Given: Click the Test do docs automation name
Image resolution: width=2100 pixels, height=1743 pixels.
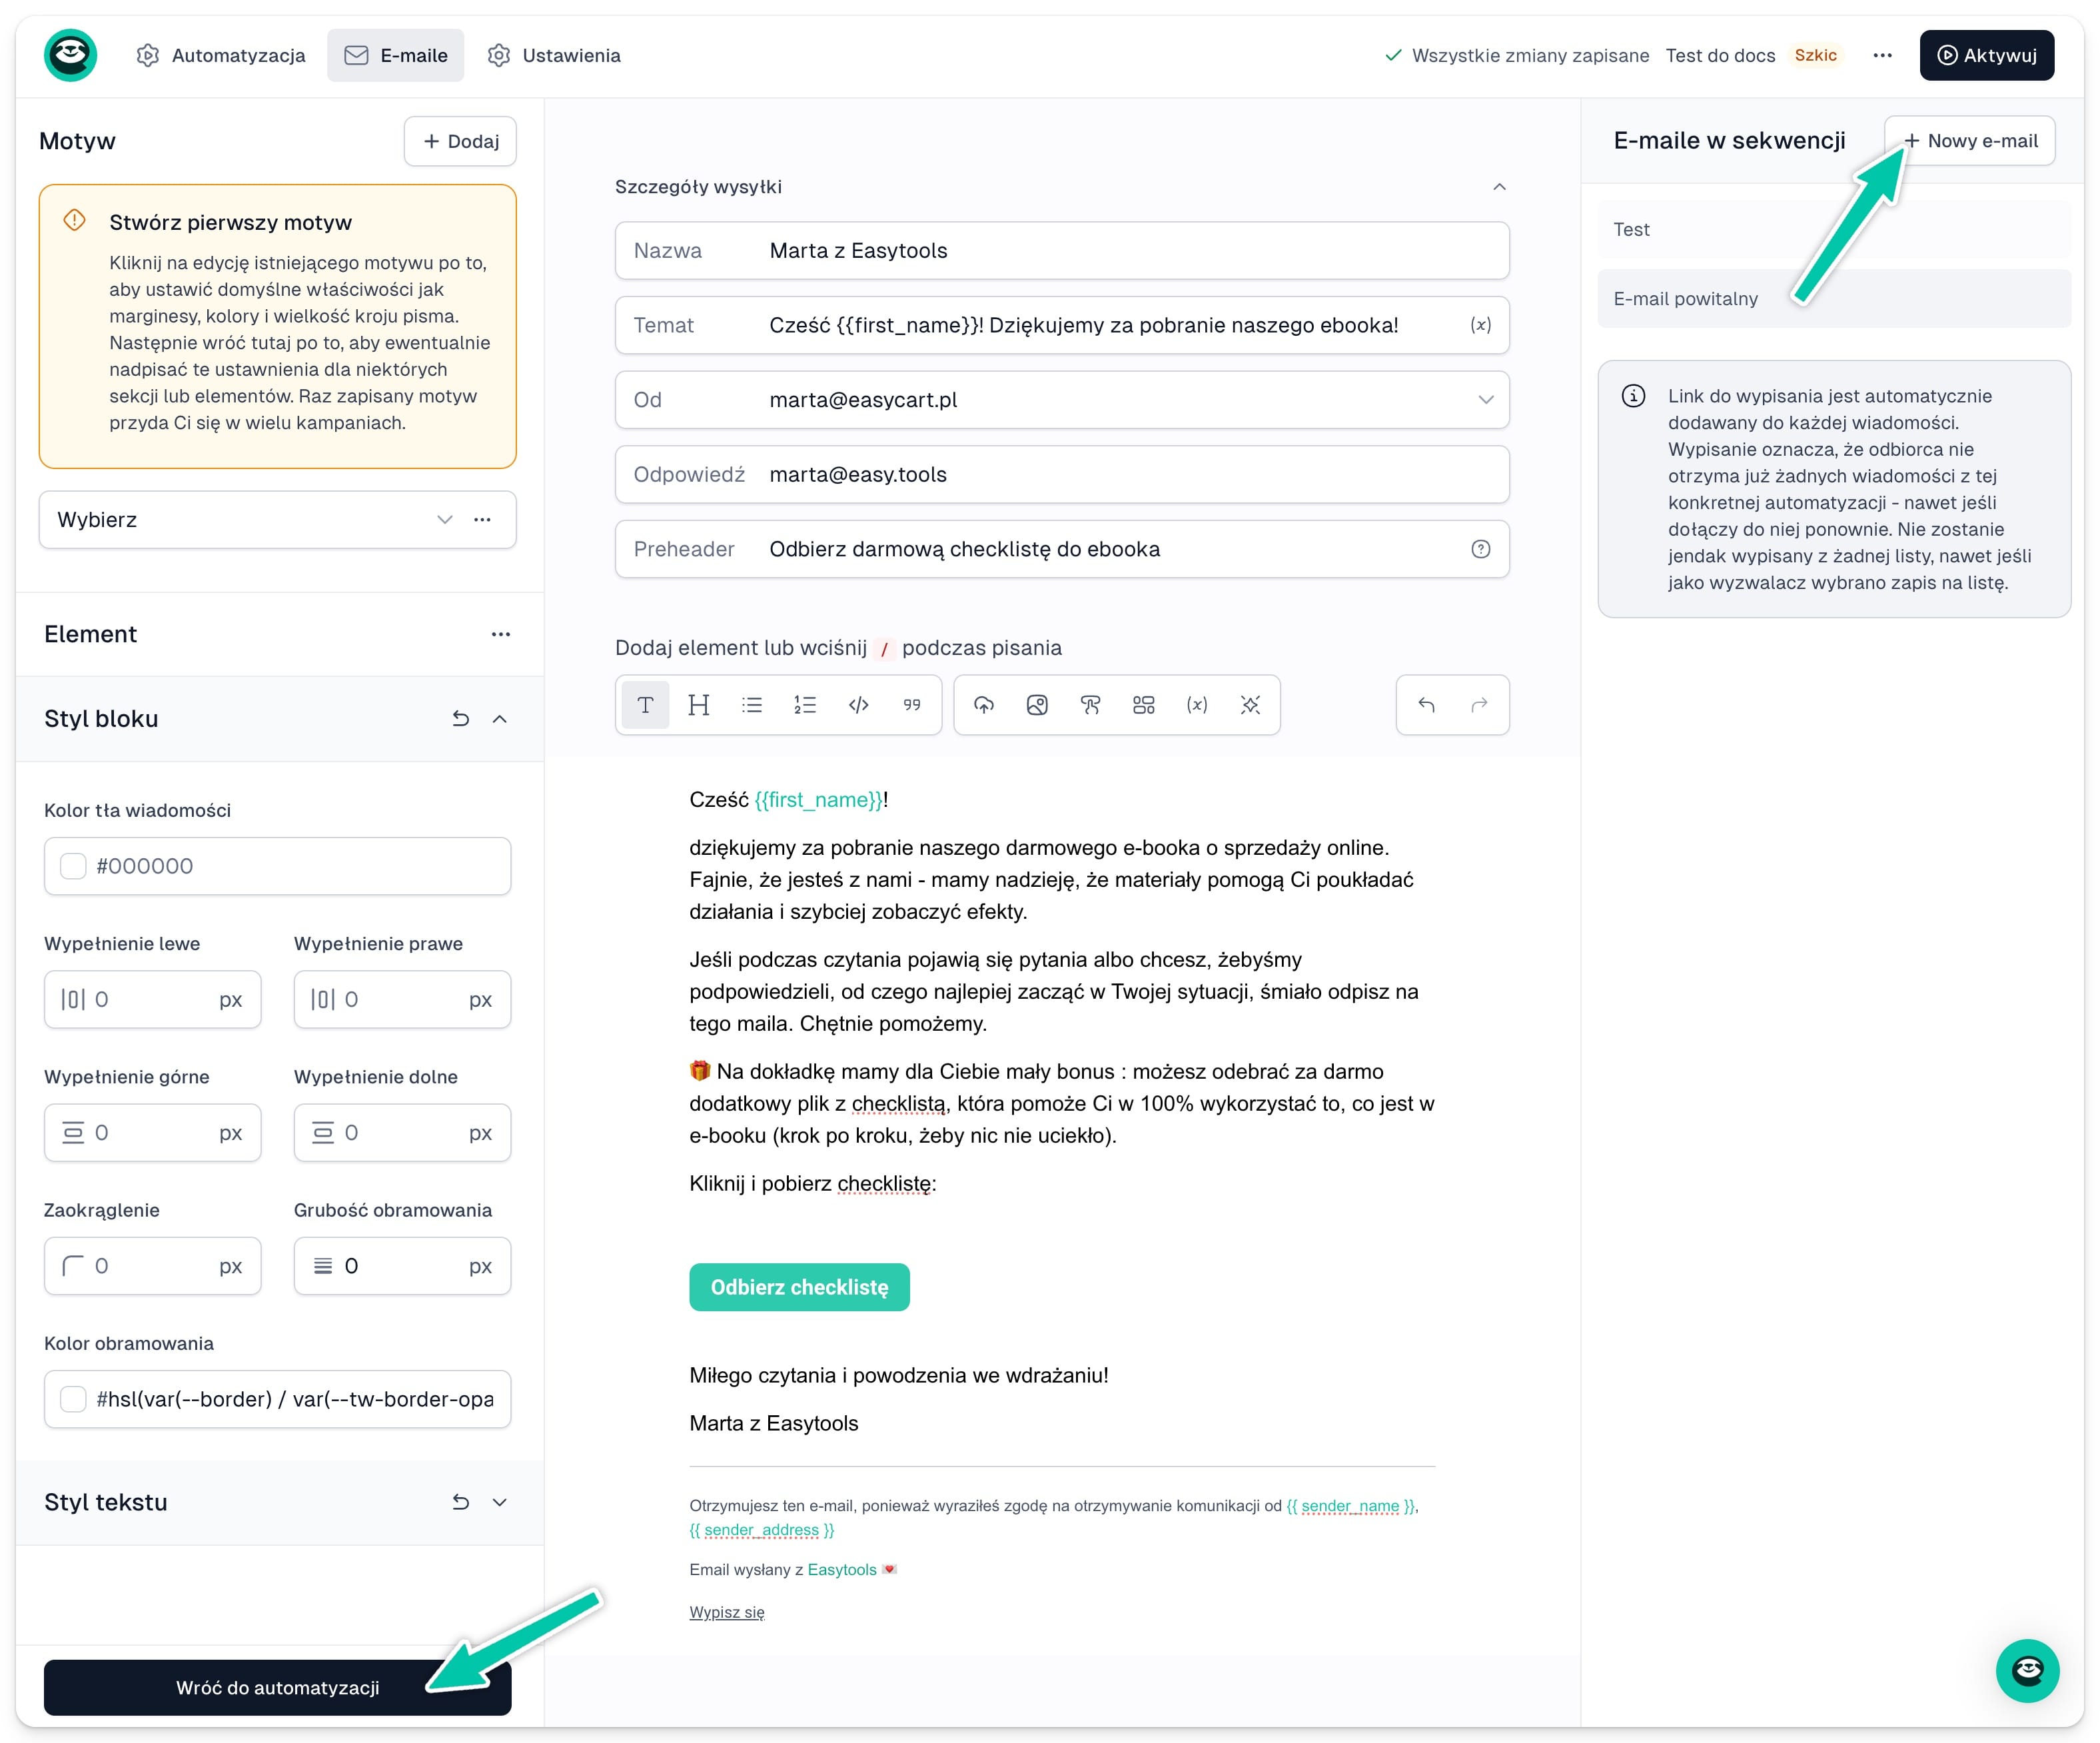Looking at the screenshot, I should [x=1720, y=55].
